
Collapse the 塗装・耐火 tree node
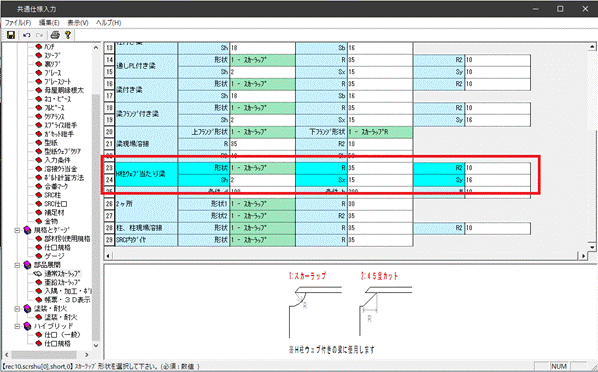pyautogui.click(x=17, y=308)
